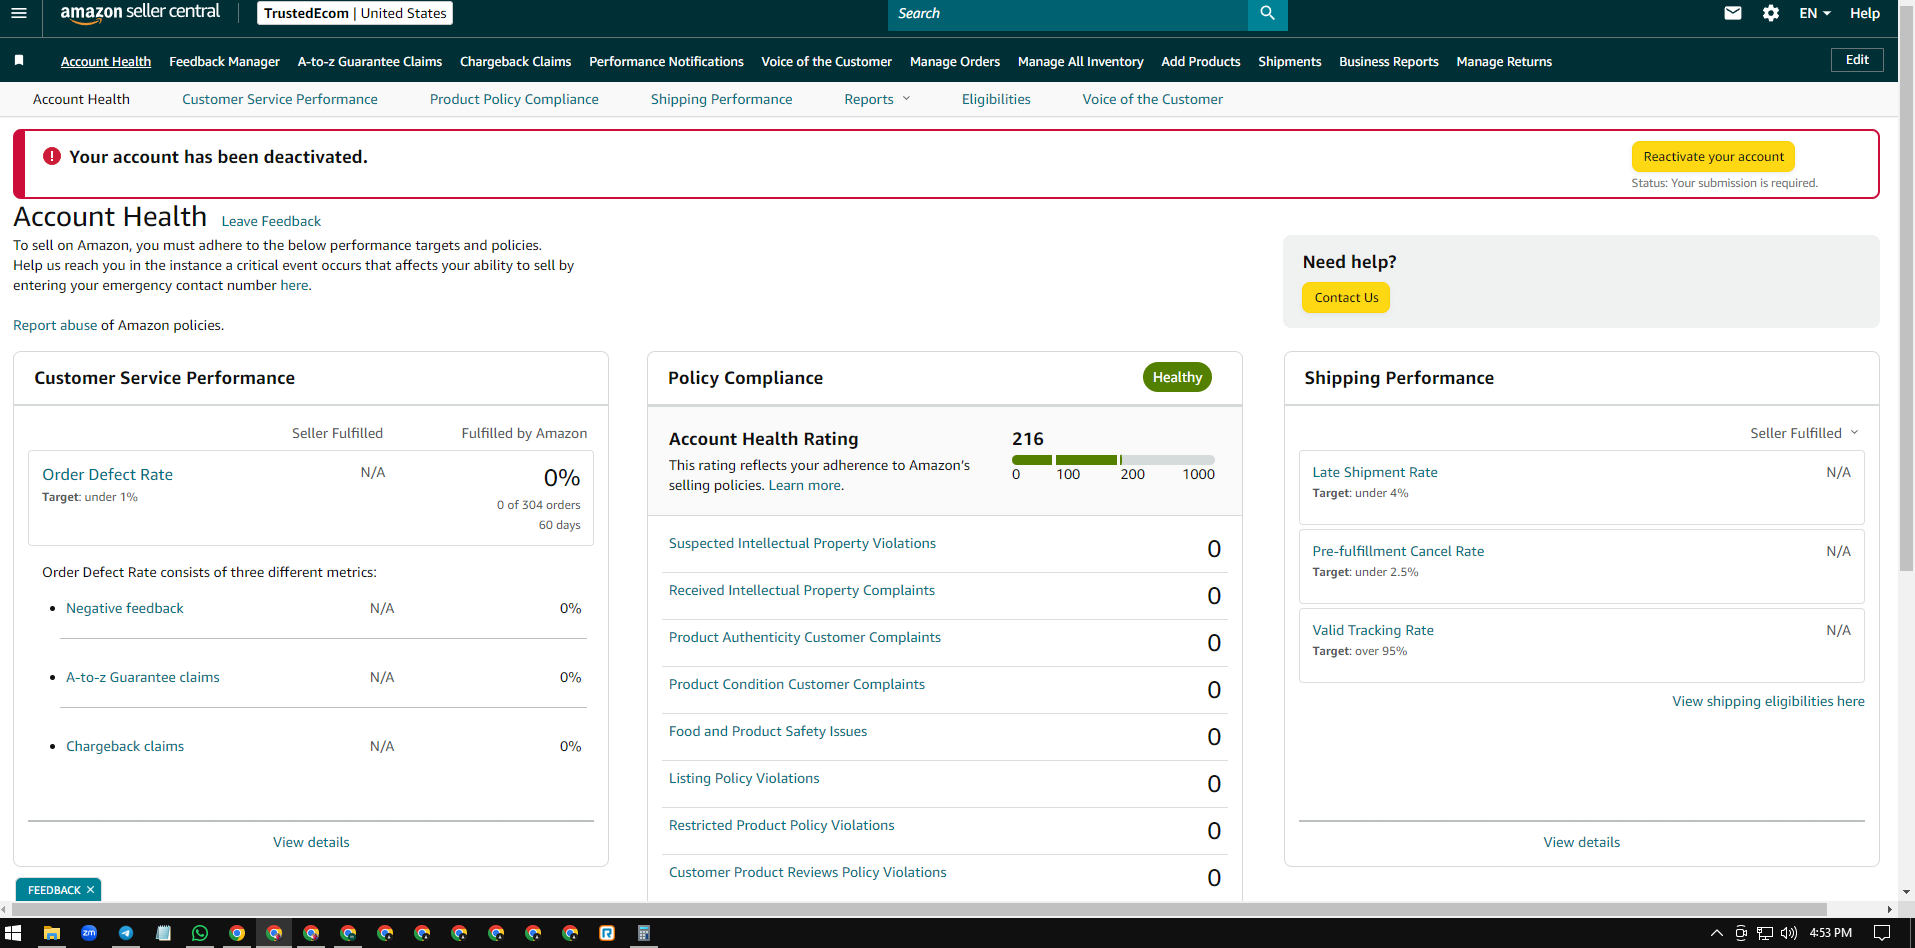This screenshot has height=948, width=1915.
Task: Open the Seller Fulfilled shipping dropdown
Action: [1804, 433]
